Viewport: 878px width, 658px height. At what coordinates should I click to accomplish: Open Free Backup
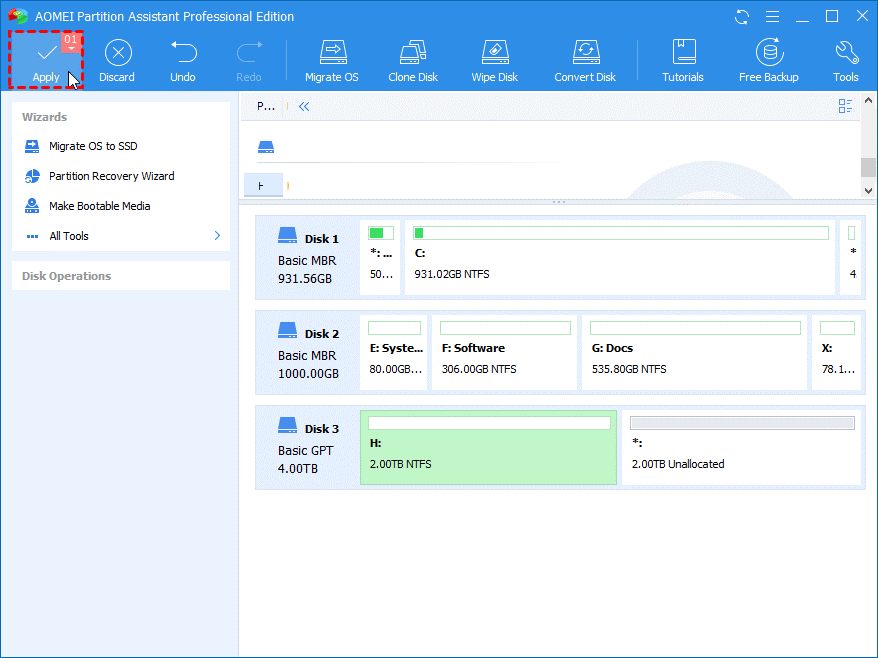tap(769, 60)
